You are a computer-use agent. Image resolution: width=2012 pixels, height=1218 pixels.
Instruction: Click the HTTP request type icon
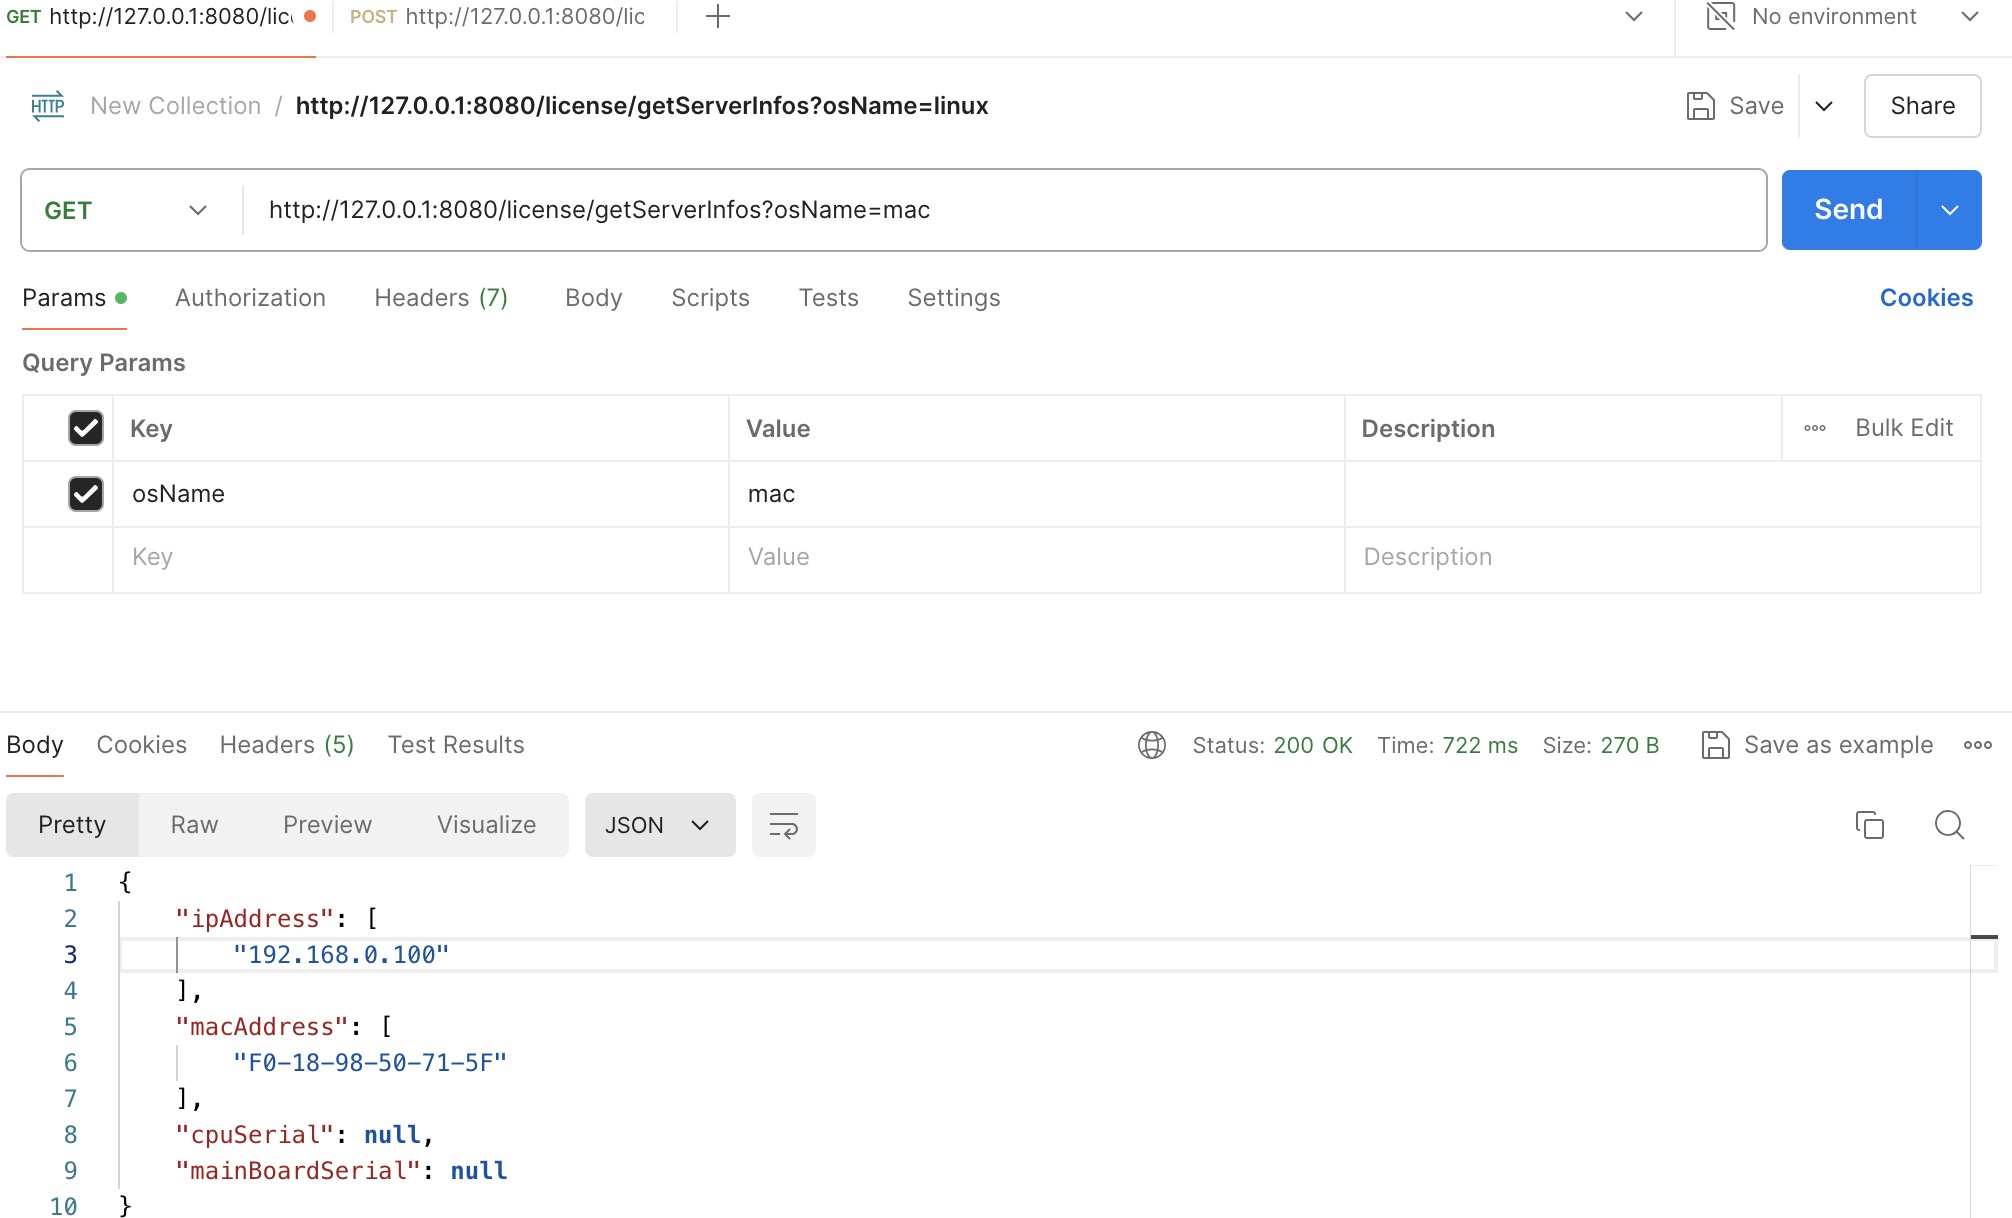(47, 106)
